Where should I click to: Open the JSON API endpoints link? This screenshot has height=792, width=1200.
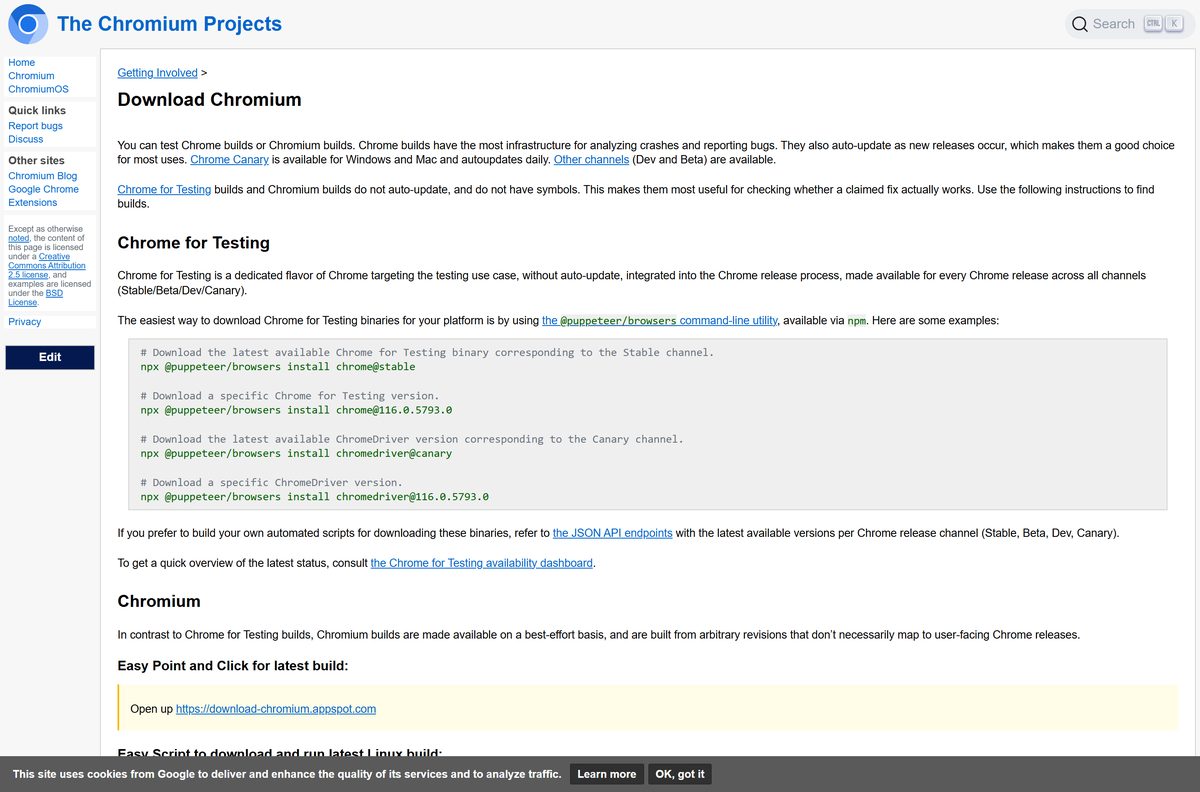612,533
